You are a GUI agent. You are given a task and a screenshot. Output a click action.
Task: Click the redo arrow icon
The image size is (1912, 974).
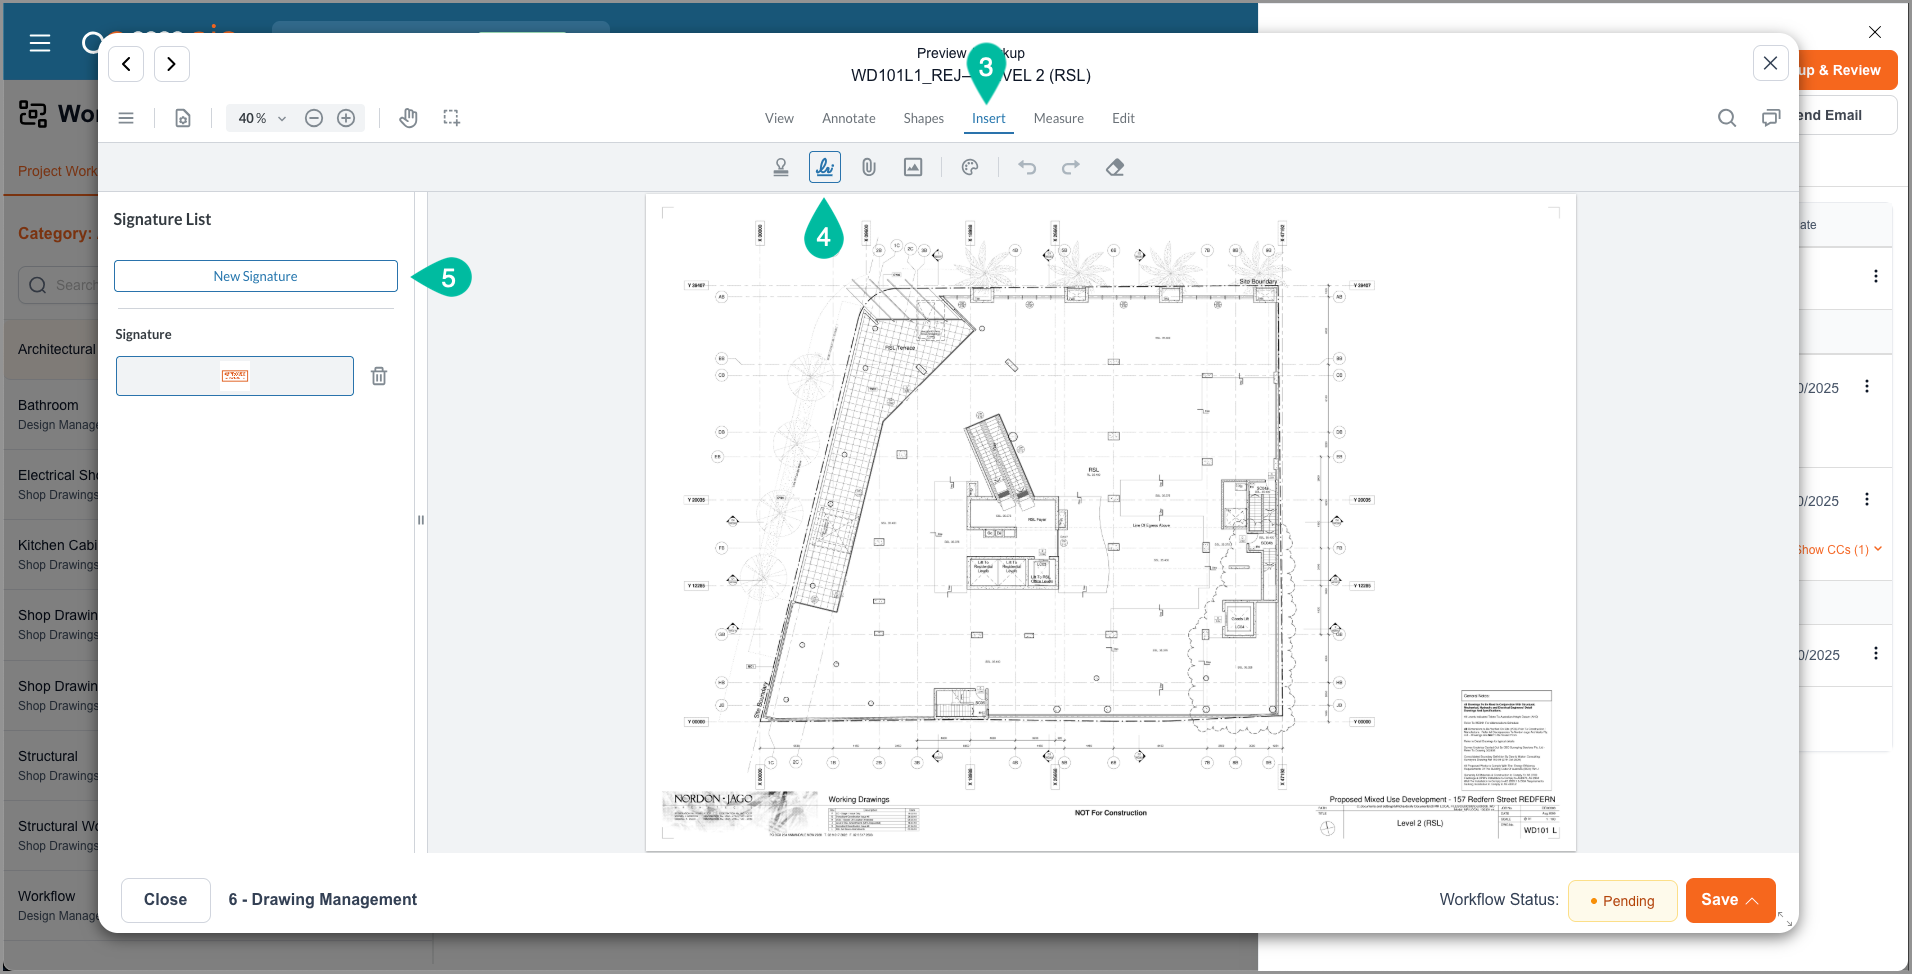(x=1071, y=168)
